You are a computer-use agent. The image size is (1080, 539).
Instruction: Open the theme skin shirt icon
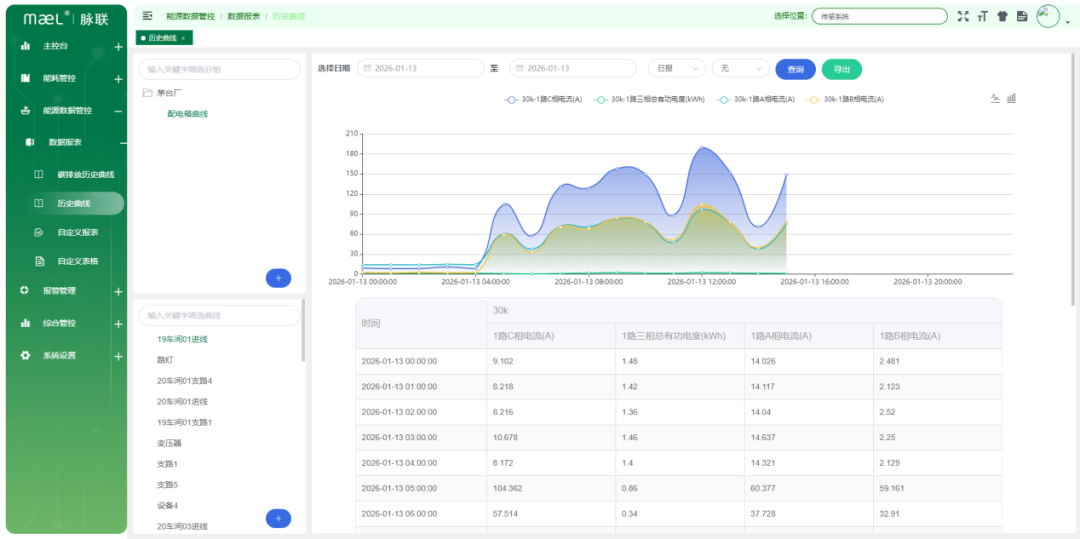pyautogui.click(x=1002, y=17)
